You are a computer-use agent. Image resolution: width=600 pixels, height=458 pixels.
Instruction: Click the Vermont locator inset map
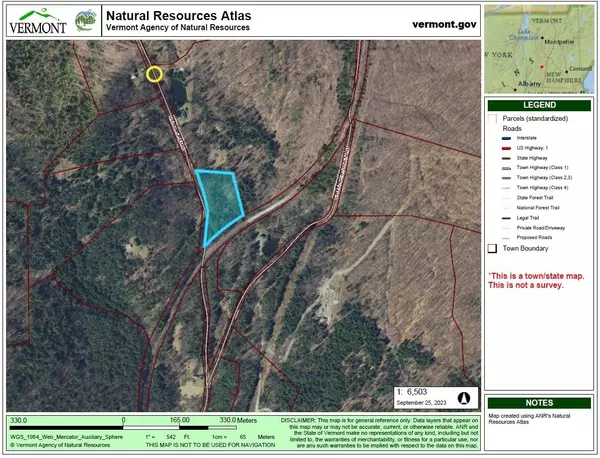pyautogui.click(x=540, y=48)
